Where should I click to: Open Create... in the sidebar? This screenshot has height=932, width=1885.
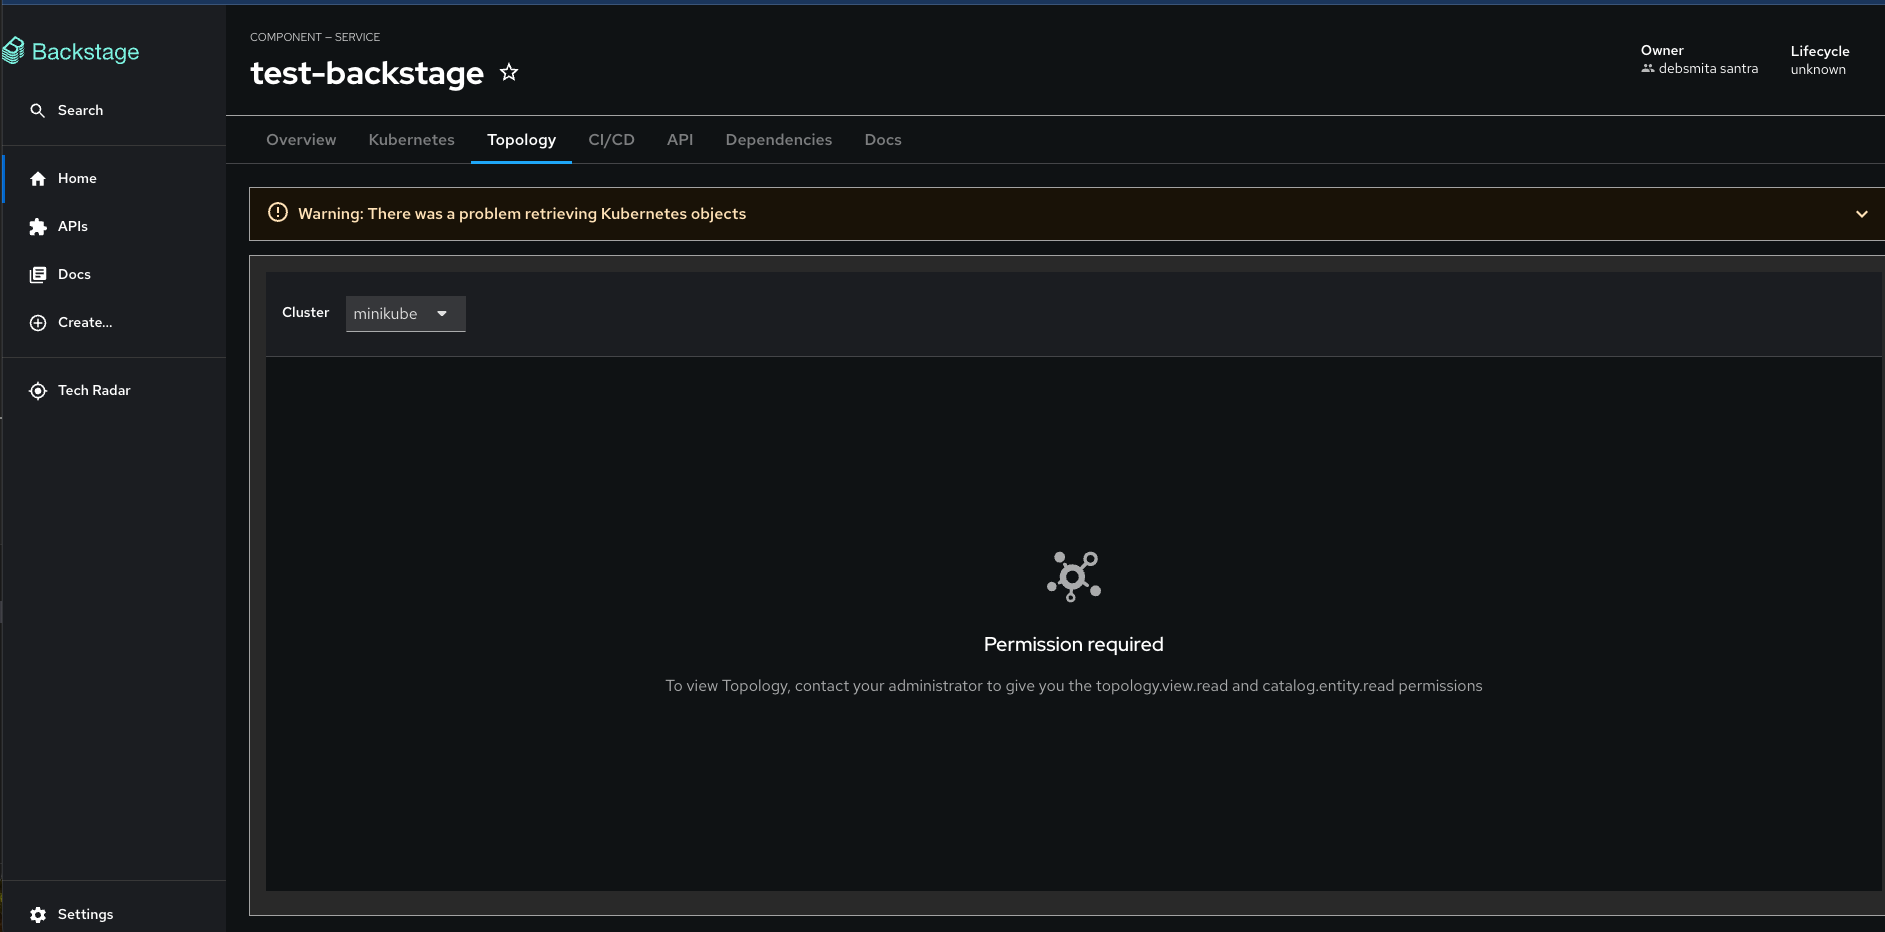coord(114,323)
